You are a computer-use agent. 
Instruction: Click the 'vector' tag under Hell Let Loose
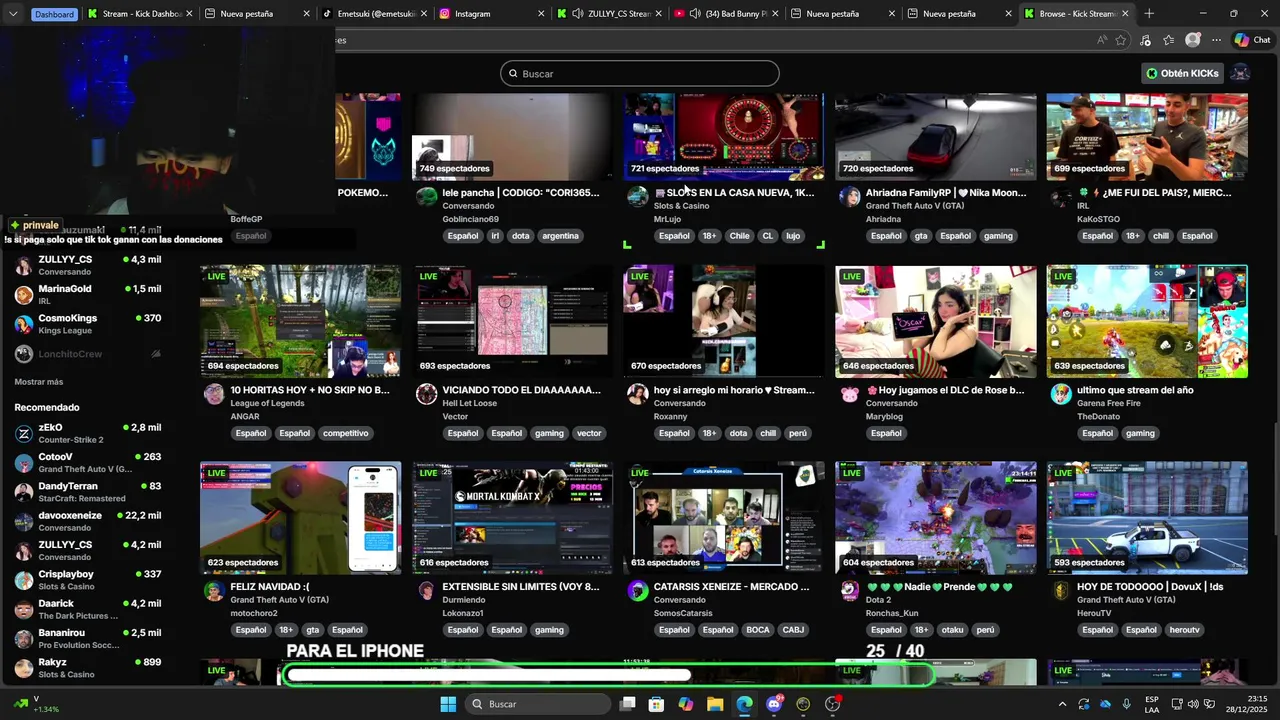click(x=589, y=433)
